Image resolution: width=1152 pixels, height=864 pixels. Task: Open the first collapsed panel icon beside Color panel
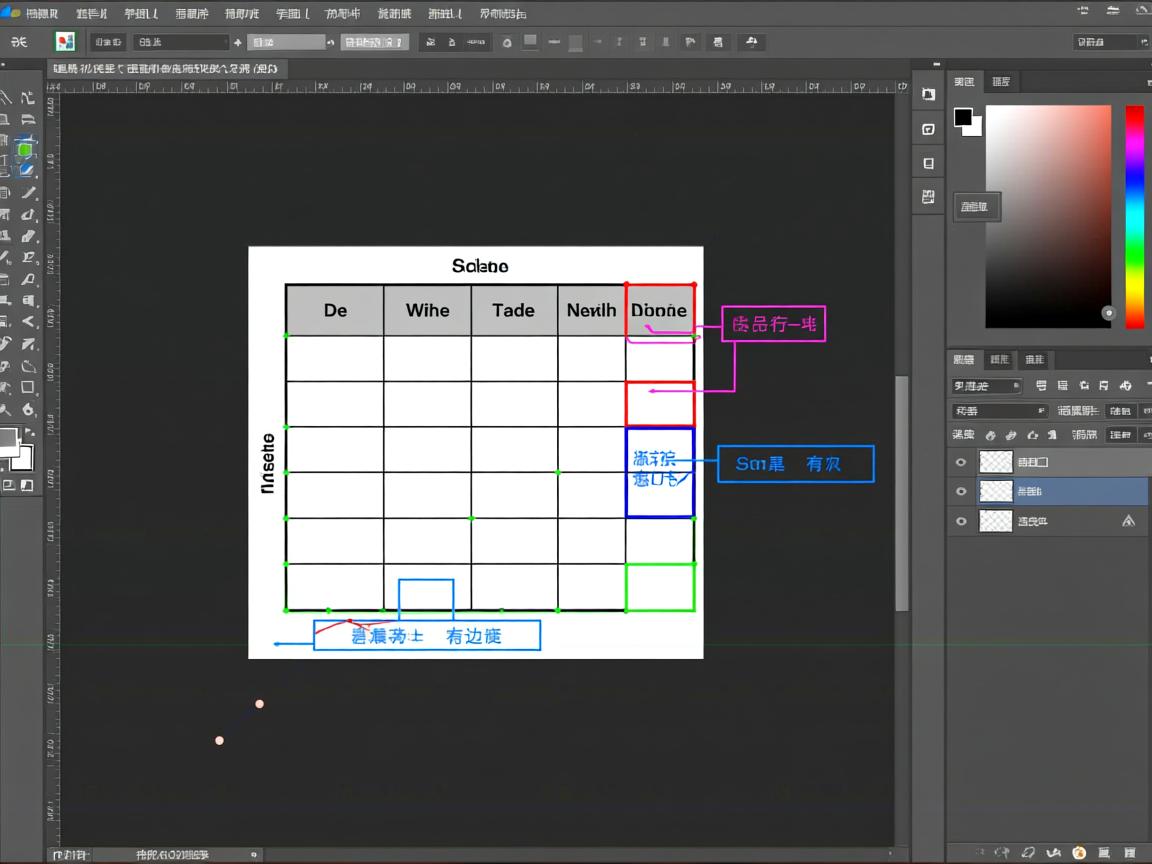tap(928, 94)
